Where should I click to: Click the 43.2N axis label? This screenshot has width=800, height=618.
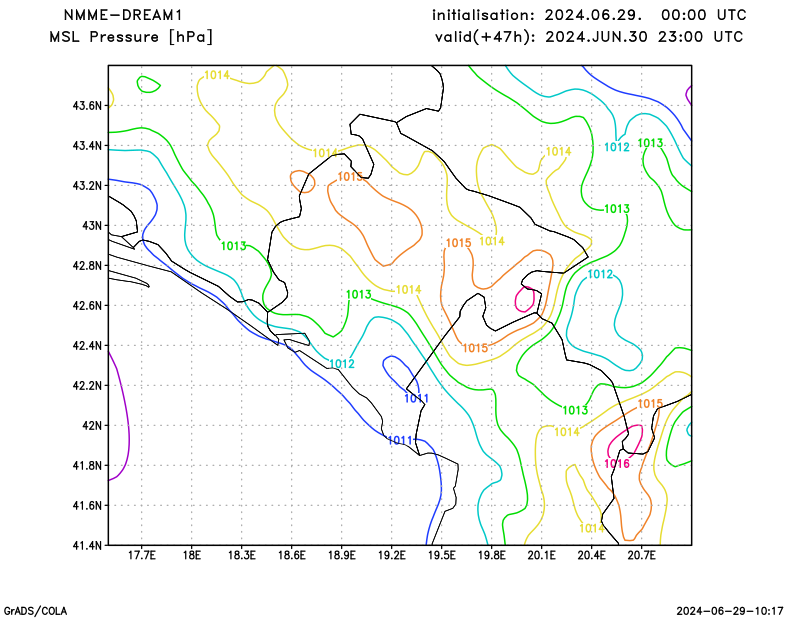87,185
